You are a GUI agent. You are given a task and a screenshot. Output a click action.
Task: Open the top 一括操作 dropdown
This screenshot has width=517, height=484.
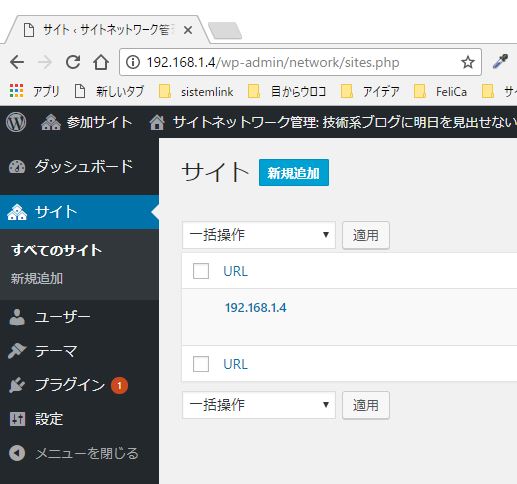(x=259, y=235)
